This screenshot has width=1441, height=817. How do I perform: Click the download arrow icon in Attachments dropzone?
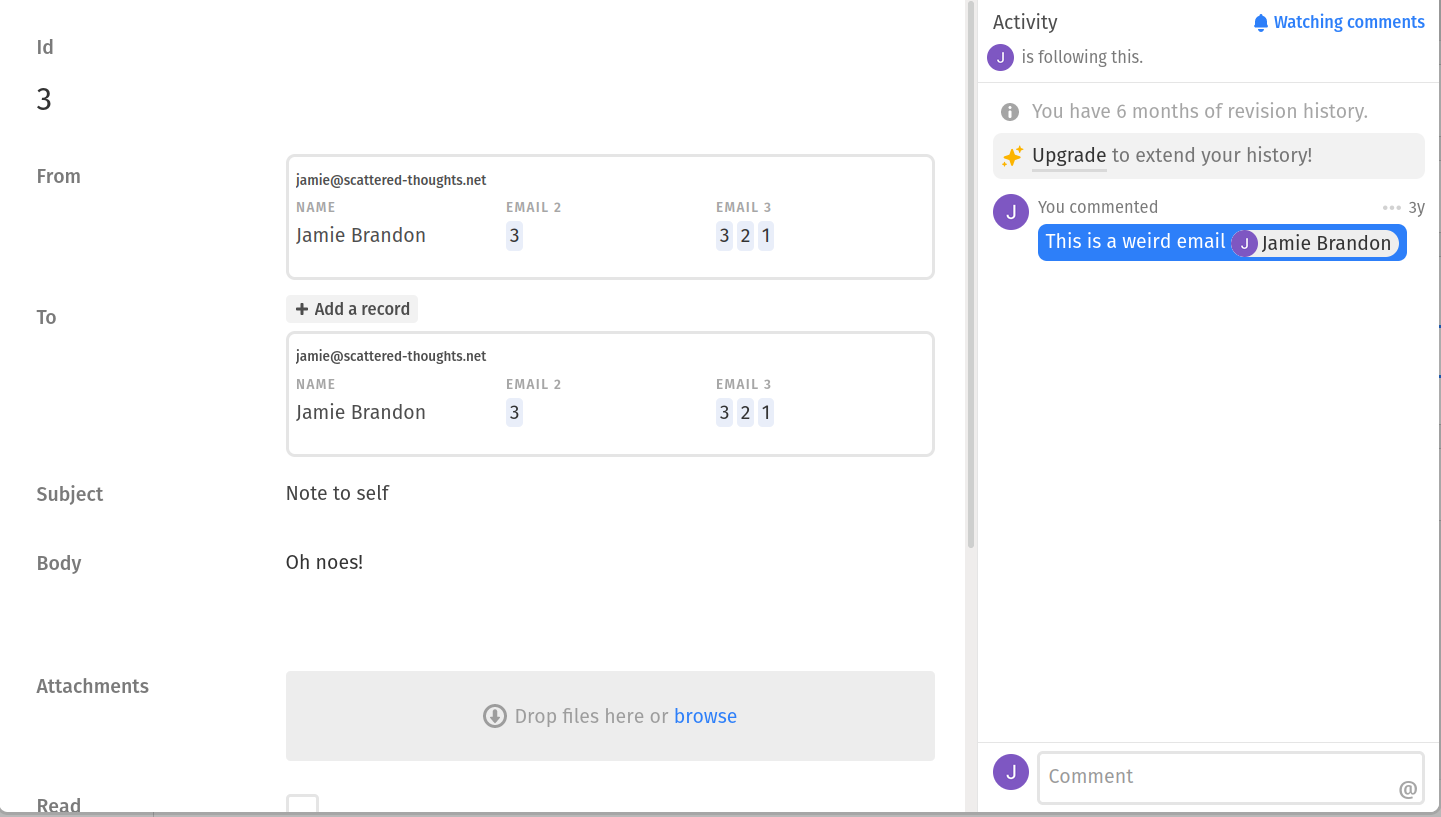click(x=495, y=716)
